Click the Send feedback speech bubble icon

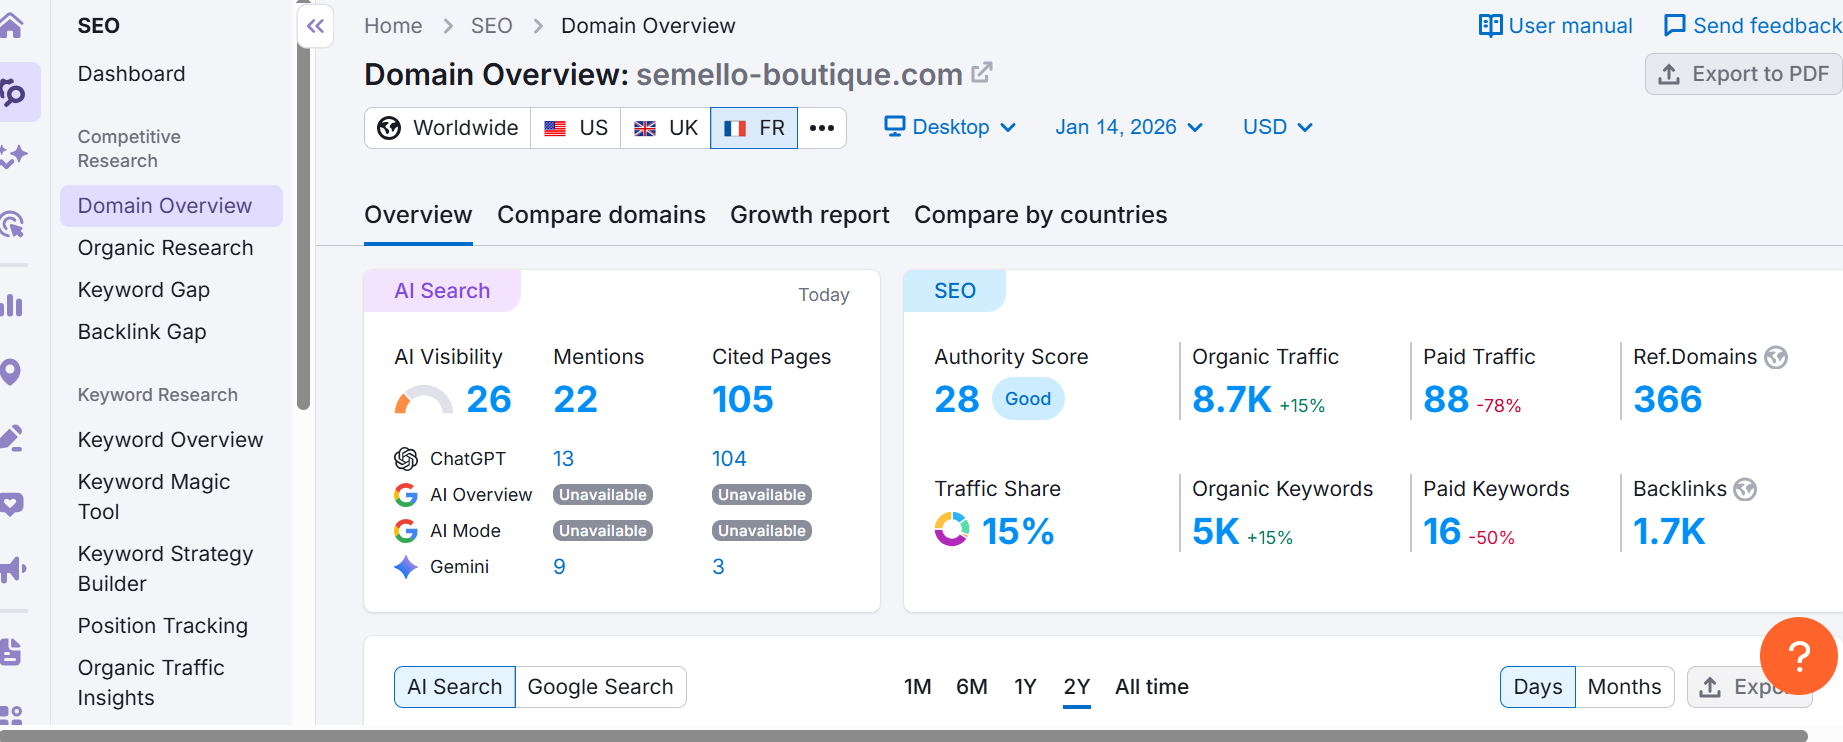pos(1674,26)
